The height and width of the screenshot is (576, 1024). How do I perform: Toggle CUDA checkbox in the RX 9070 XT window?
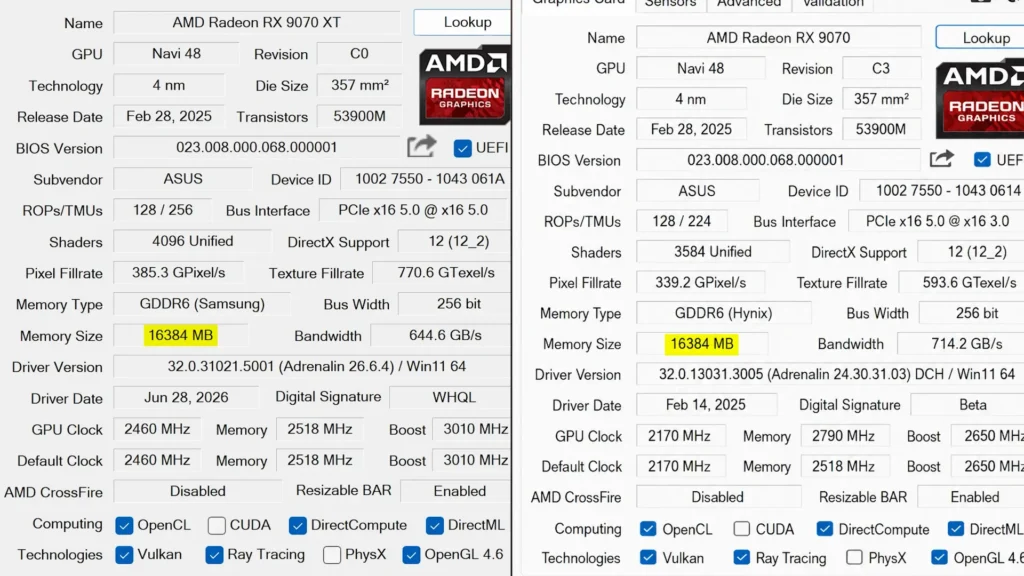click(x=217, y=525)
